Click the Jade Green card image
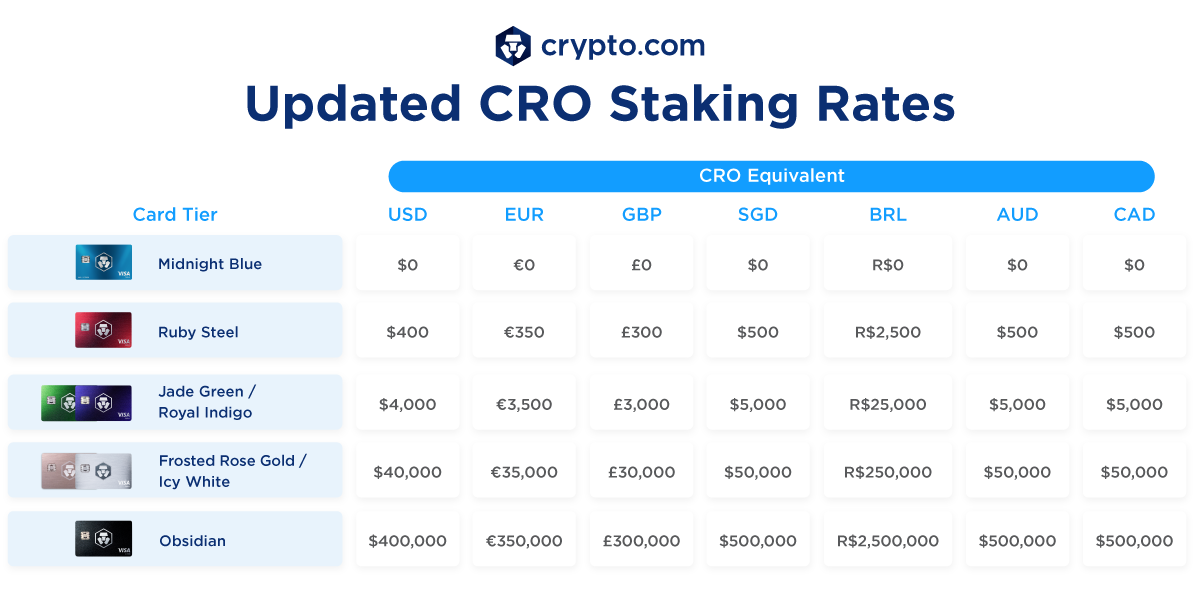This screenshot has width=1200, height=600. [x=58, y=402]
